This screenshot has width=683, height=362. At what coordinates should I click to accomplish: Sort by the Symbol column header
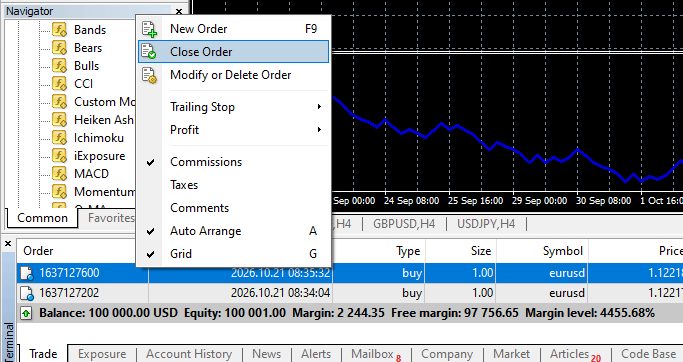pos(563,251)
